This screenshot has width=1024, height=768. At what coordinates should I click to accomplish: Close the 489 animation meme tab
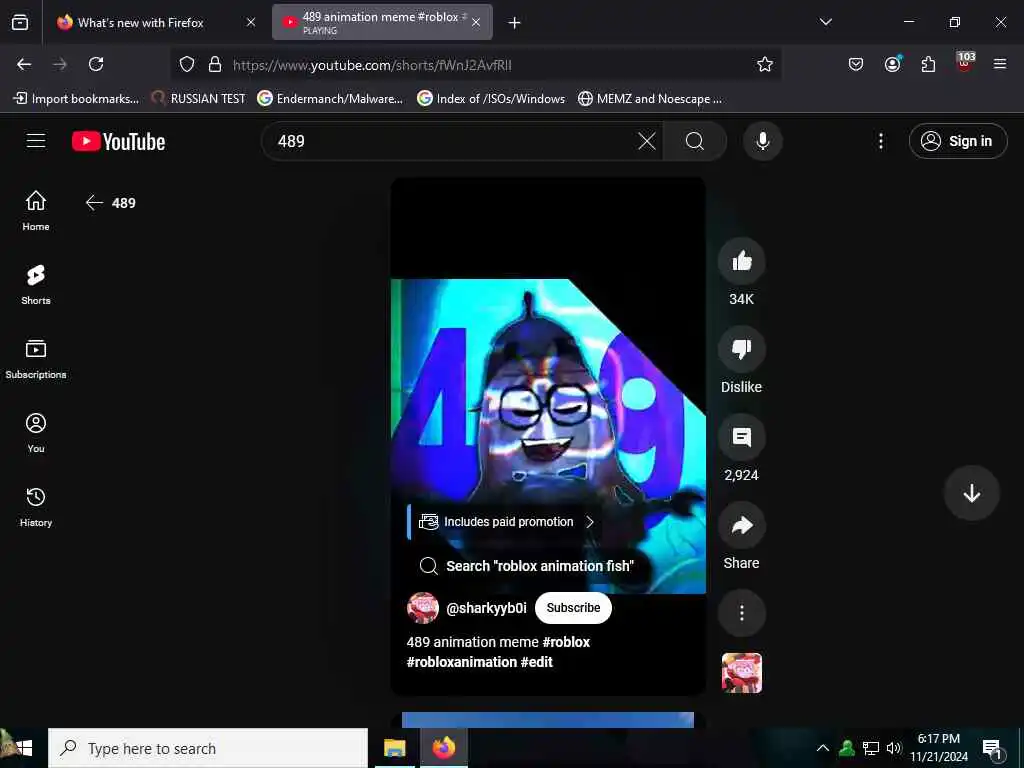(476, 22)
